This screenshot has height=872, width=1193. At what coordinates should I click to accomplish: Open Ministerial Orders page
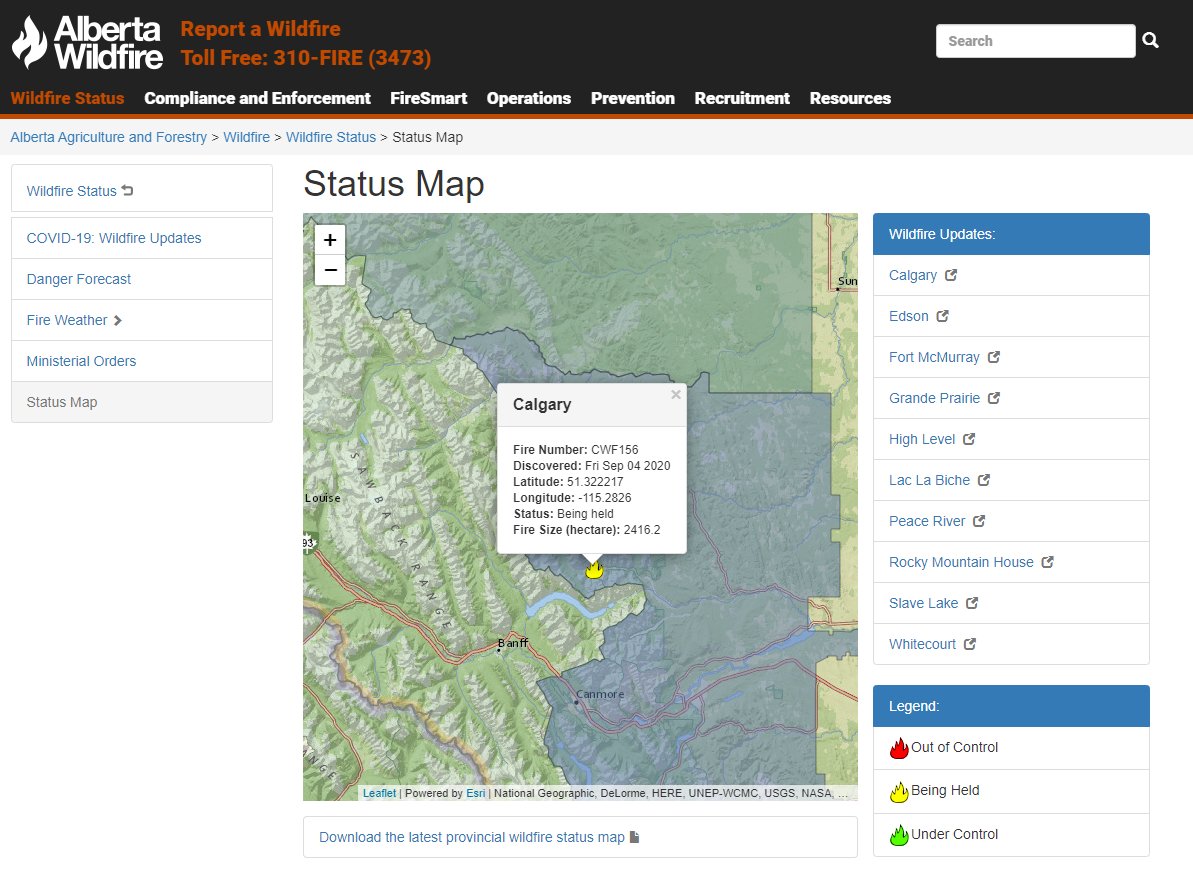142,361
